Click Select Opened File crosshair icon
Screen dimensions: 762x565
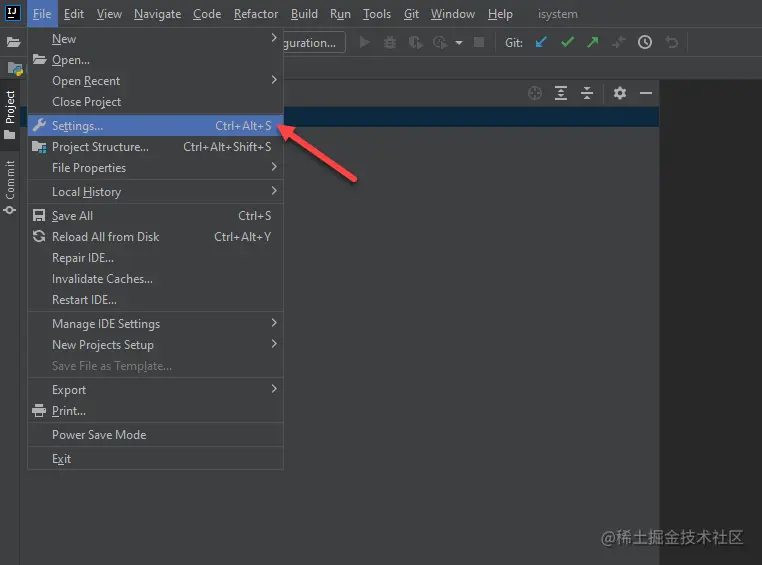tap(535, 93)
